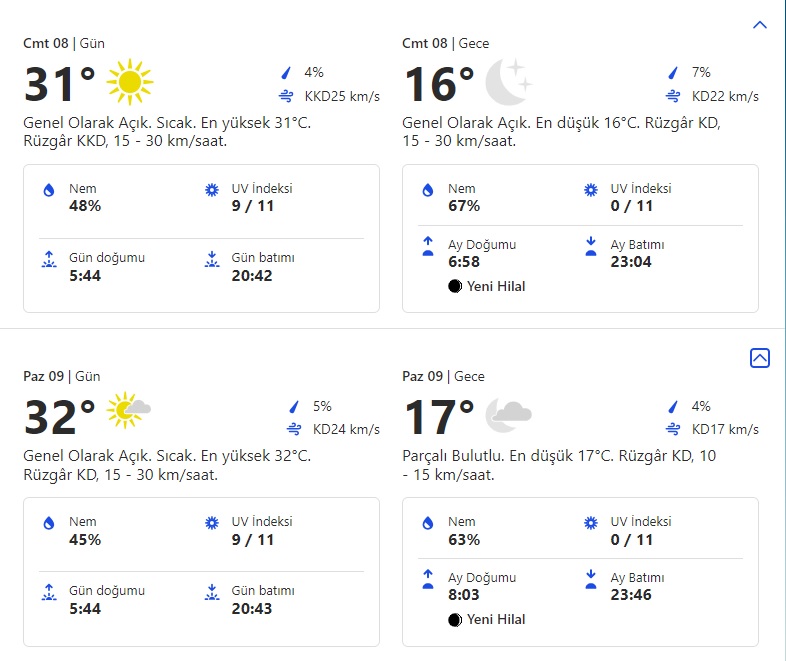Collapse the Paz 09 details with boxed chevron
Image resolution: width=786 pixels, height=661 pixels.
tap(759, 358)
